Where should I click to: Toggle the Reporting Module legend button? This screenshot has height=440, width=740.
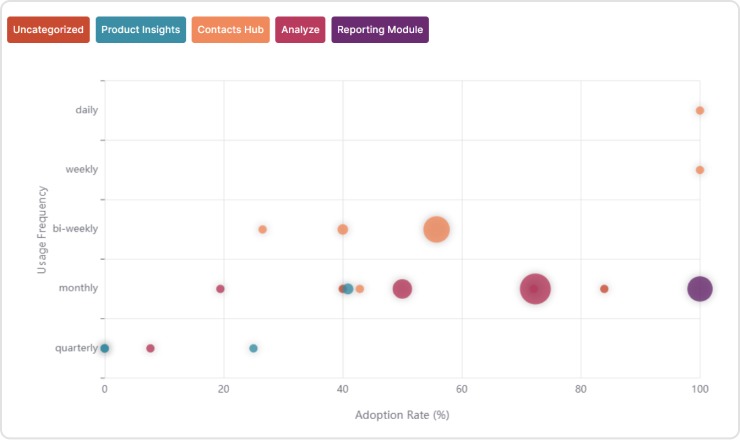pos(380,30)
